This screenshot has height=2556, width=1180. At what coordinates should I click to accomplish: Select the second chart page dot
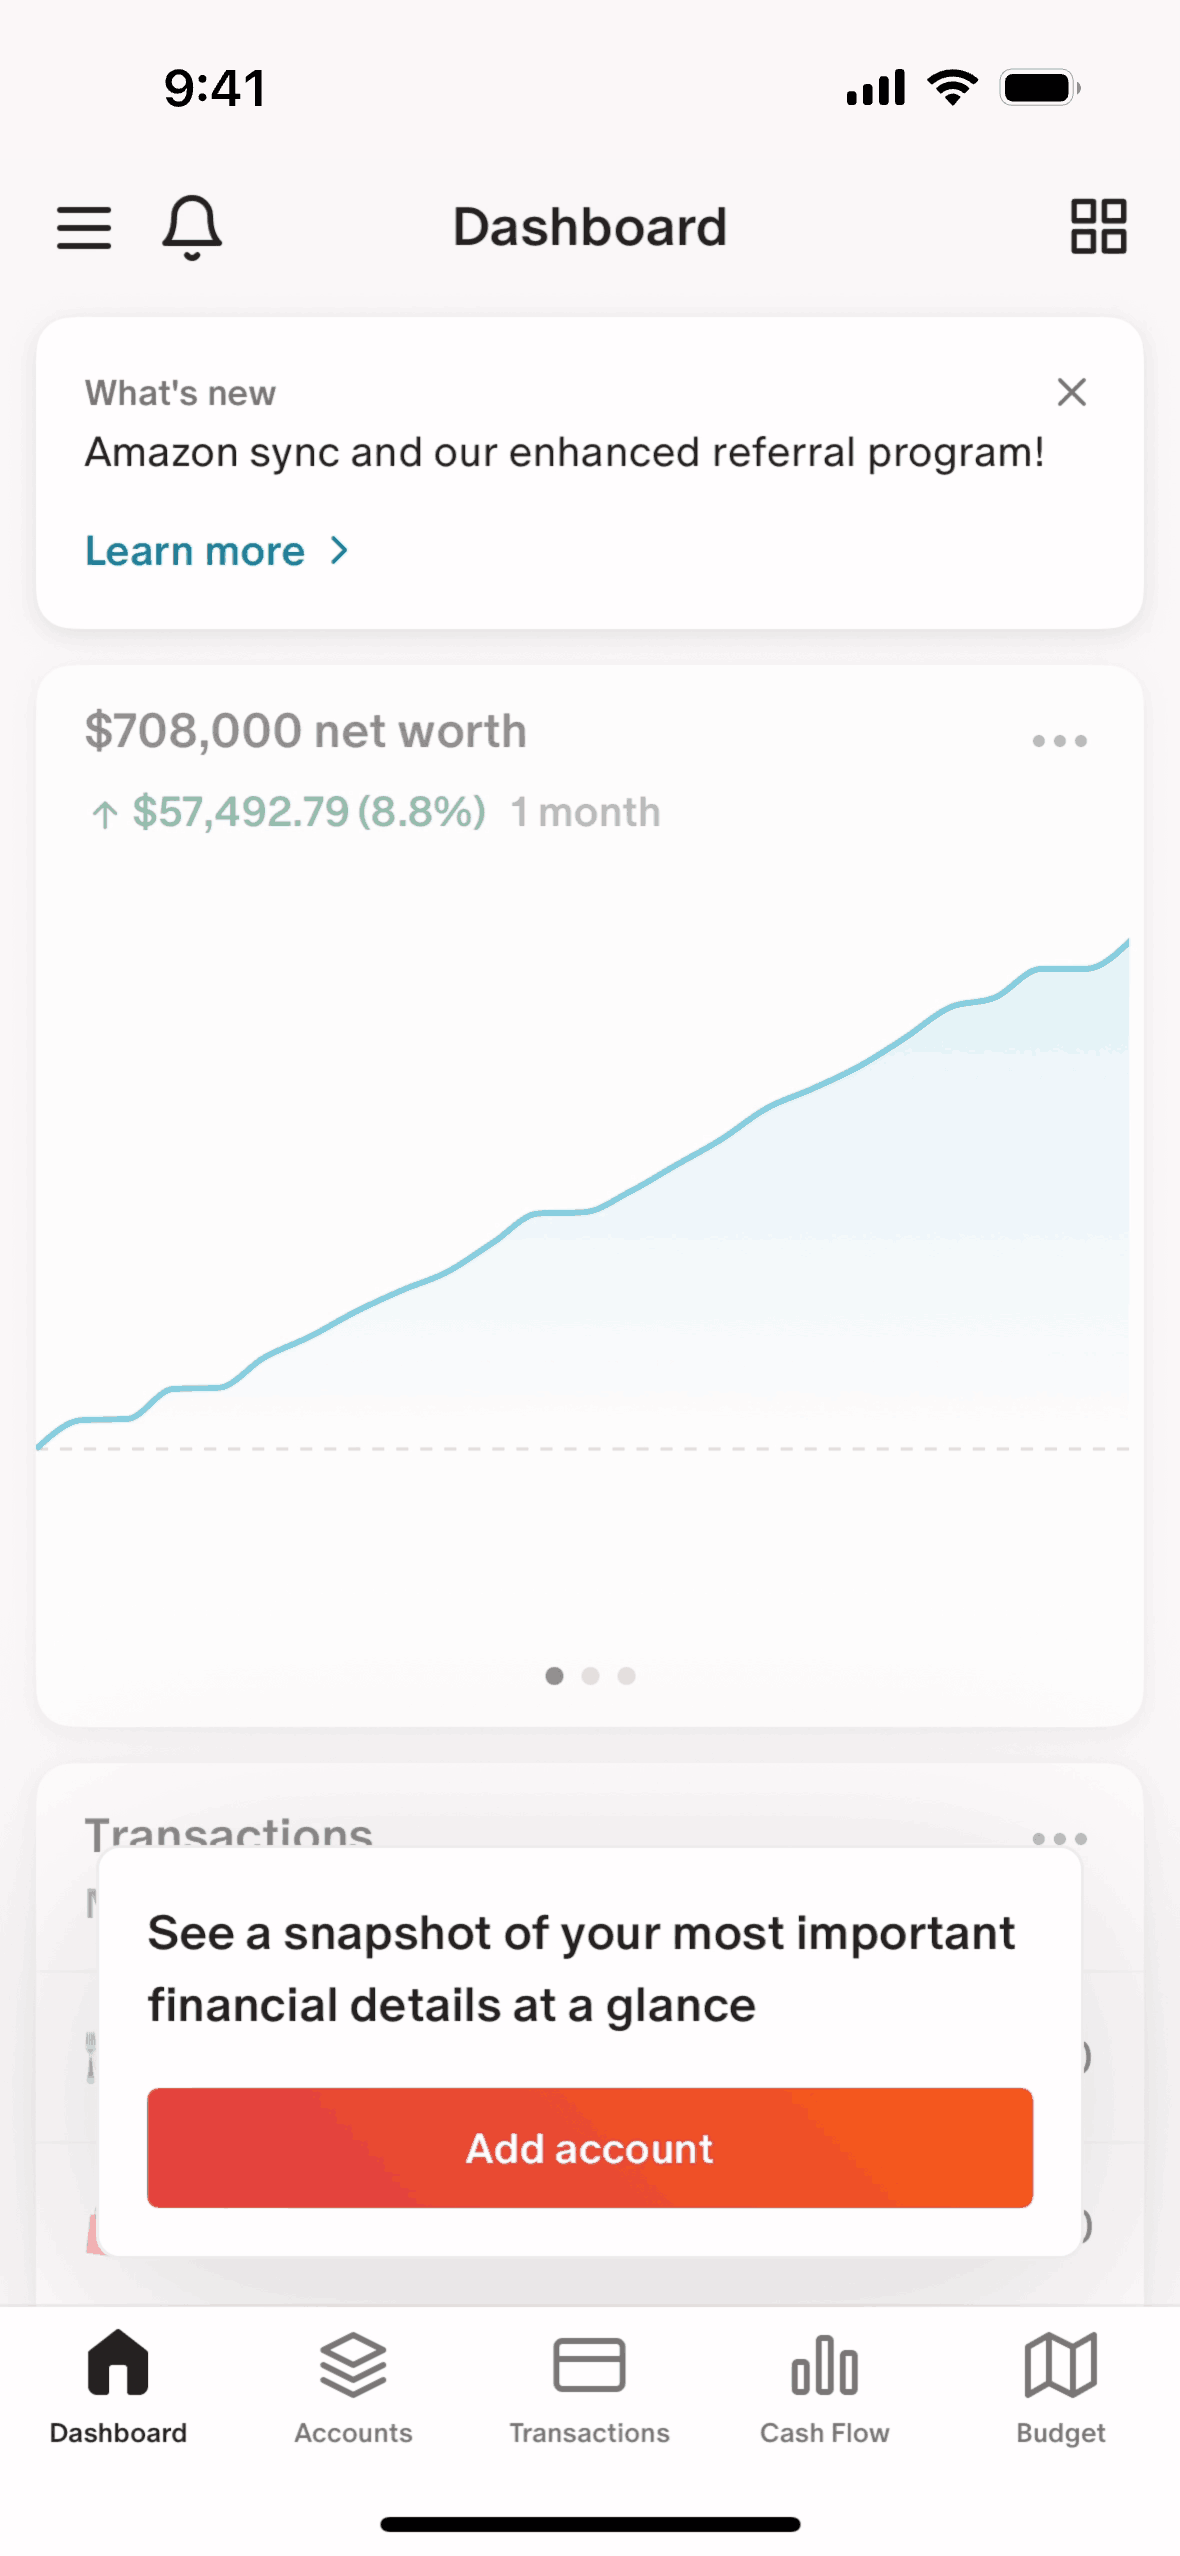[590, 1676]
